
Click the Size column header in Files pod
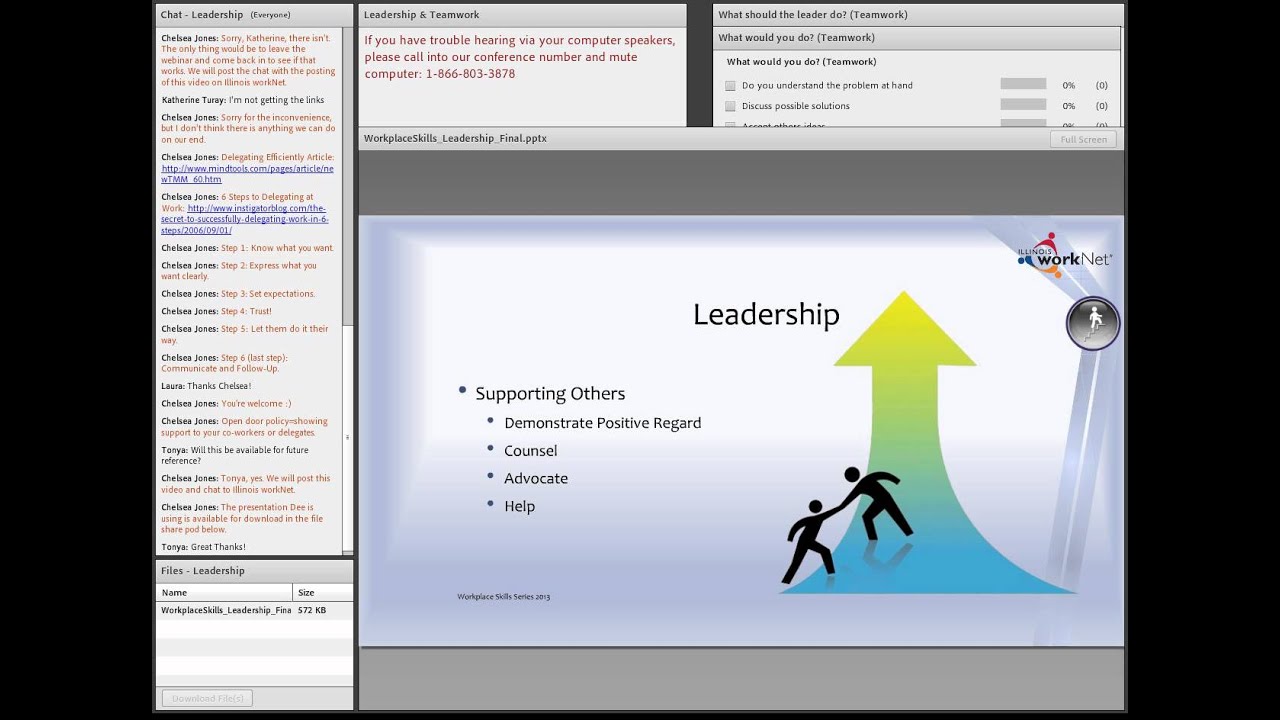[323, 593]
